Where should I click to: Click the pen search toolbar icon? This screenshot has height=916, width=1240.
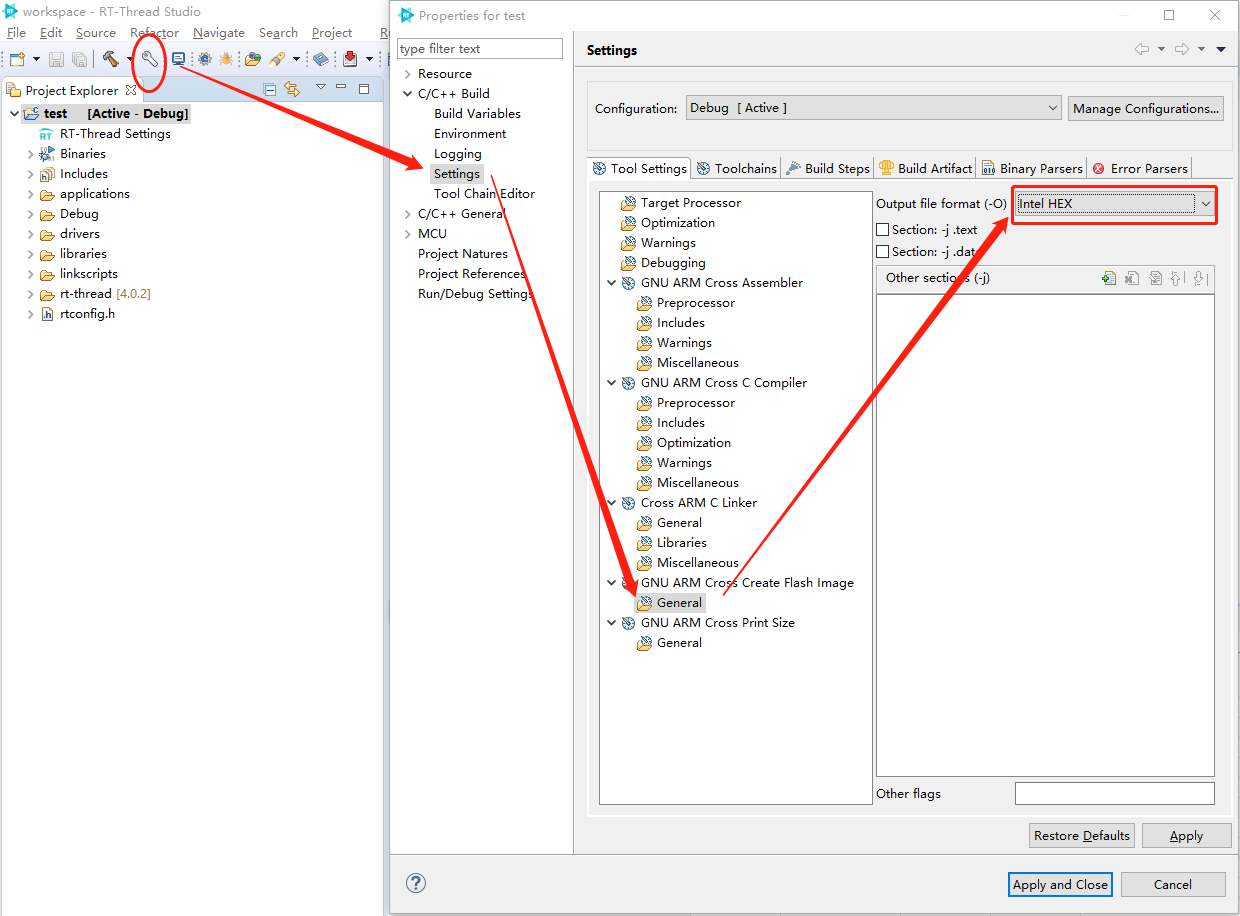[x=277, y=60]
